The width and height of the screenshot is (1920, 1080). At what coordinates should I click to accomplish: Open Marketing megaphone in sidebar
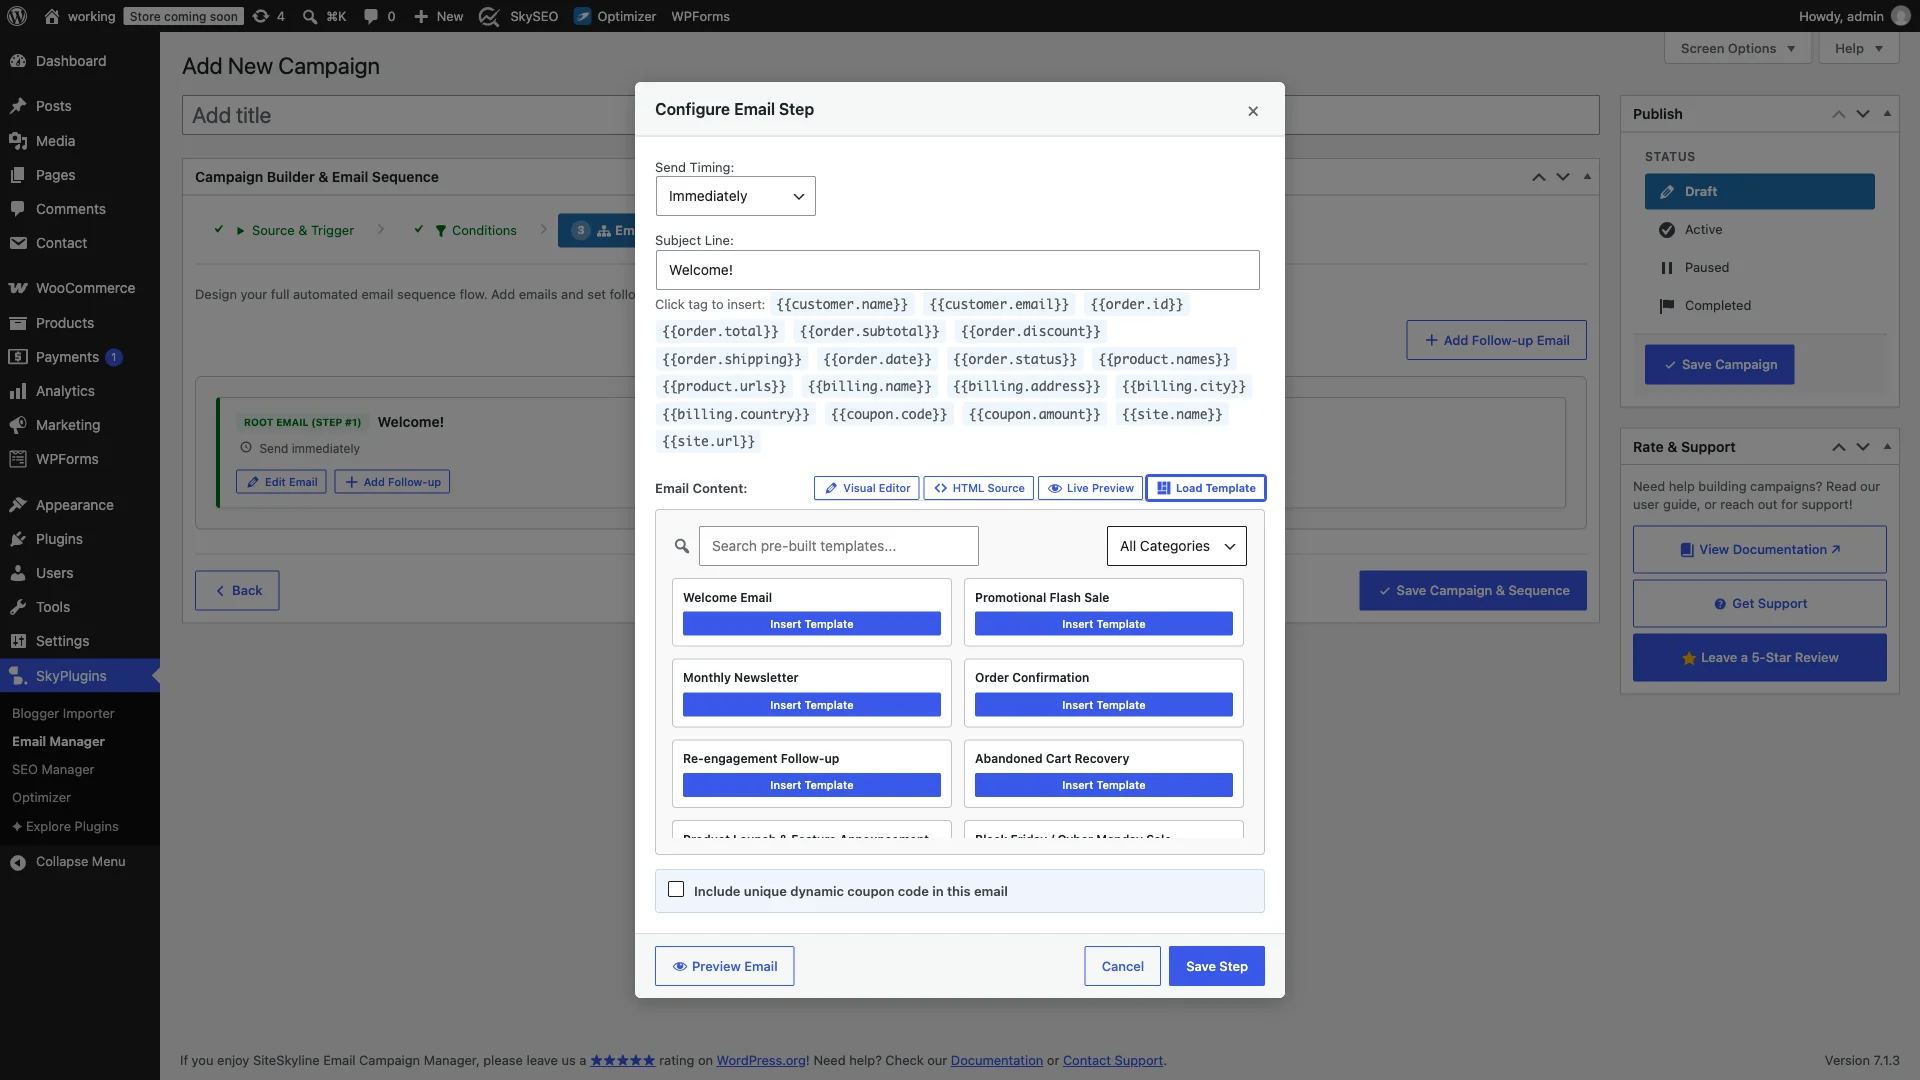point(18,425)
